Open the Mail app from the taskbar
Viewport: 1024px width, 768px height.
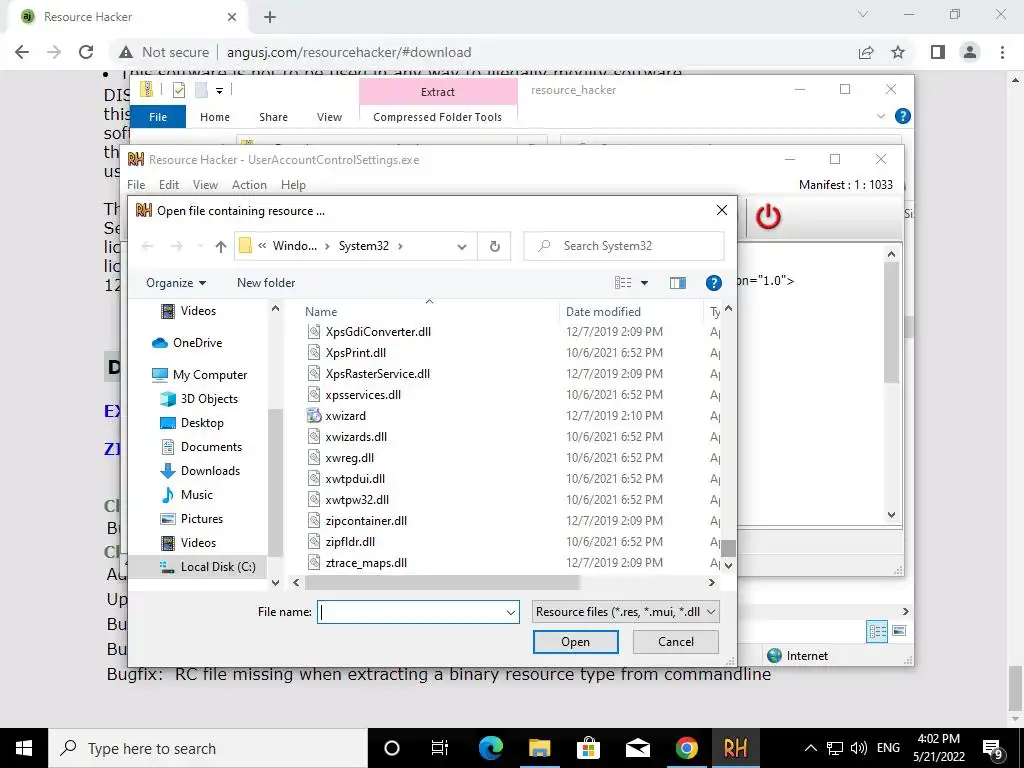click(637, 748)
